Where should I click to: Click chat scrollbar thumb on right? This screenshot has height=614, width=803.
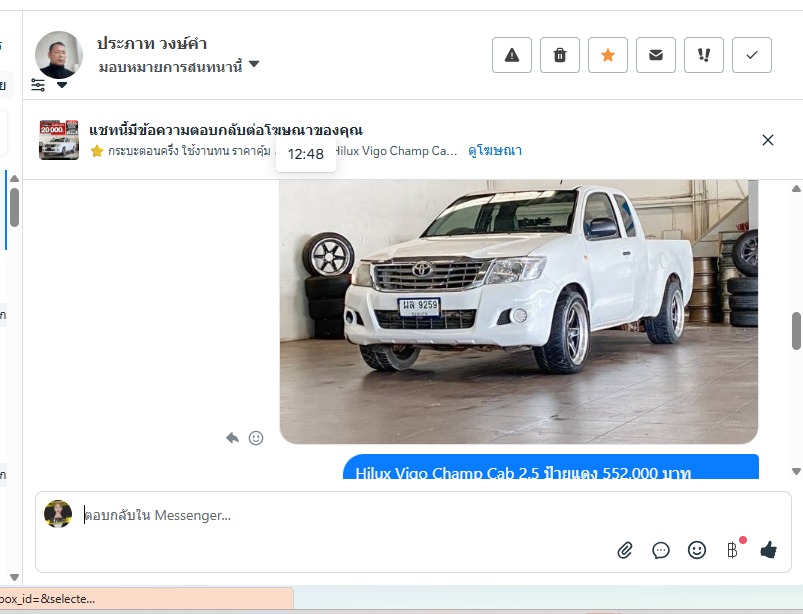(x=796, y=331)
